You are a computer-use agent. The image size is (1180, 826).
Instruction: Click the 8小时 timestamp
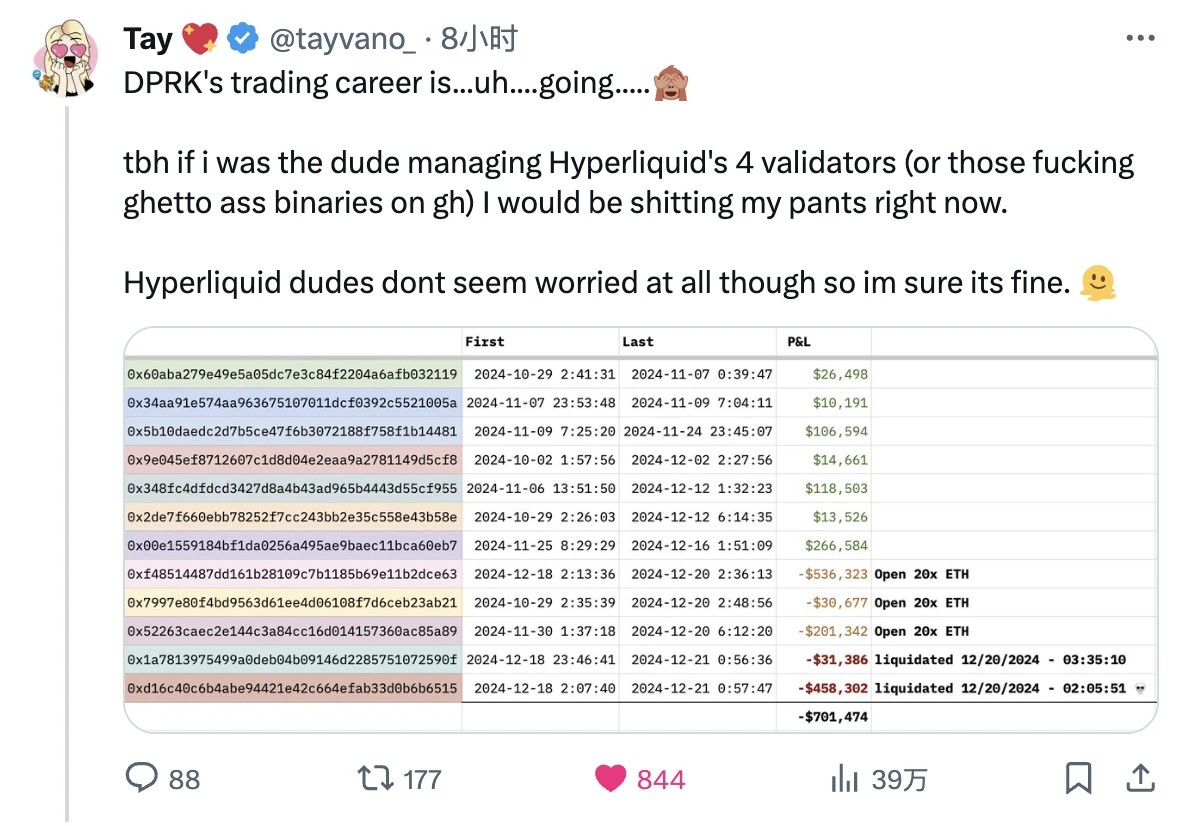[479, 40]
